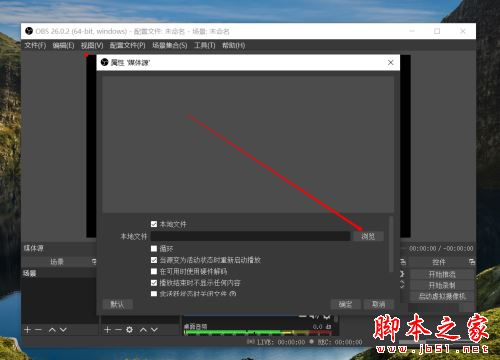The image size is (500, 360).
Task: Click the REC: 00:00:00 timer text
Action: 340,342
